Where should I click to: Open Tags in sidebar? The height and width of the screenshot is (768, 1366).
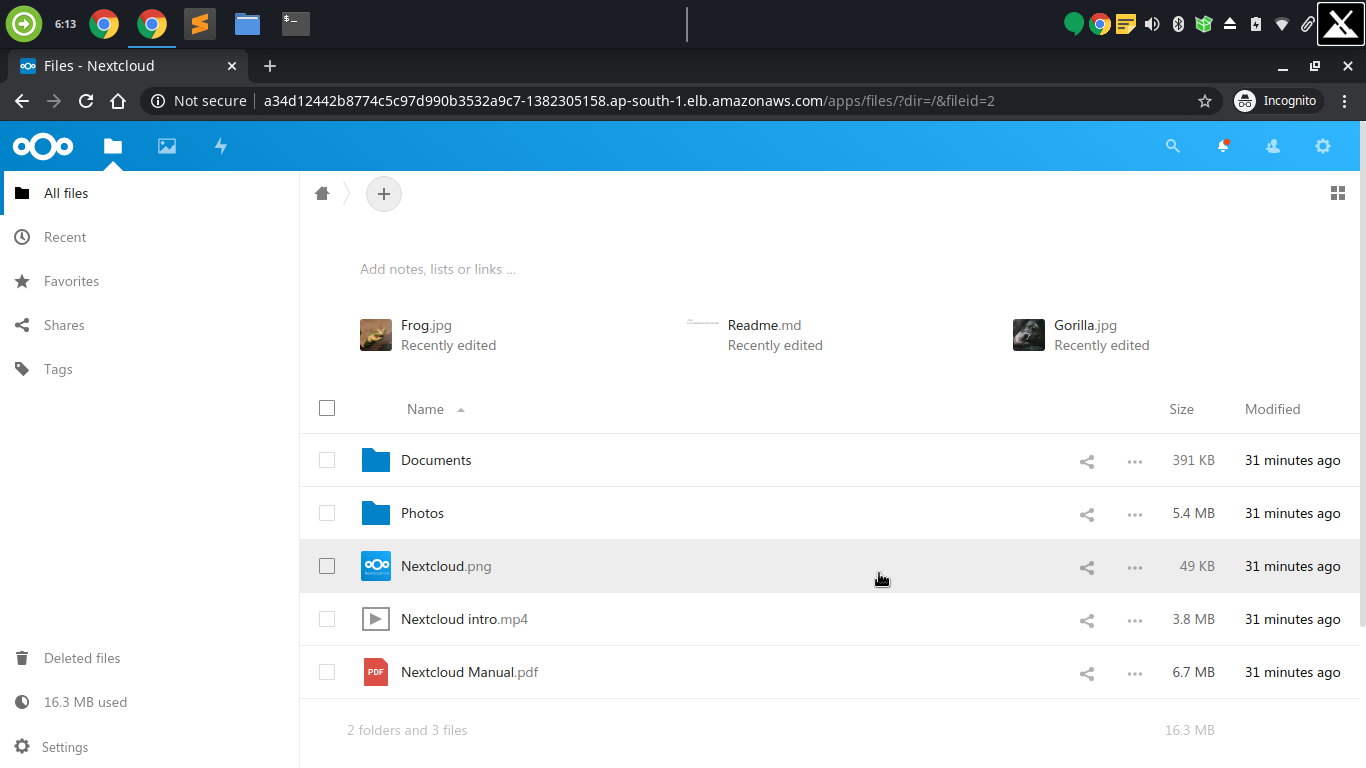click(x=150, y=369)
